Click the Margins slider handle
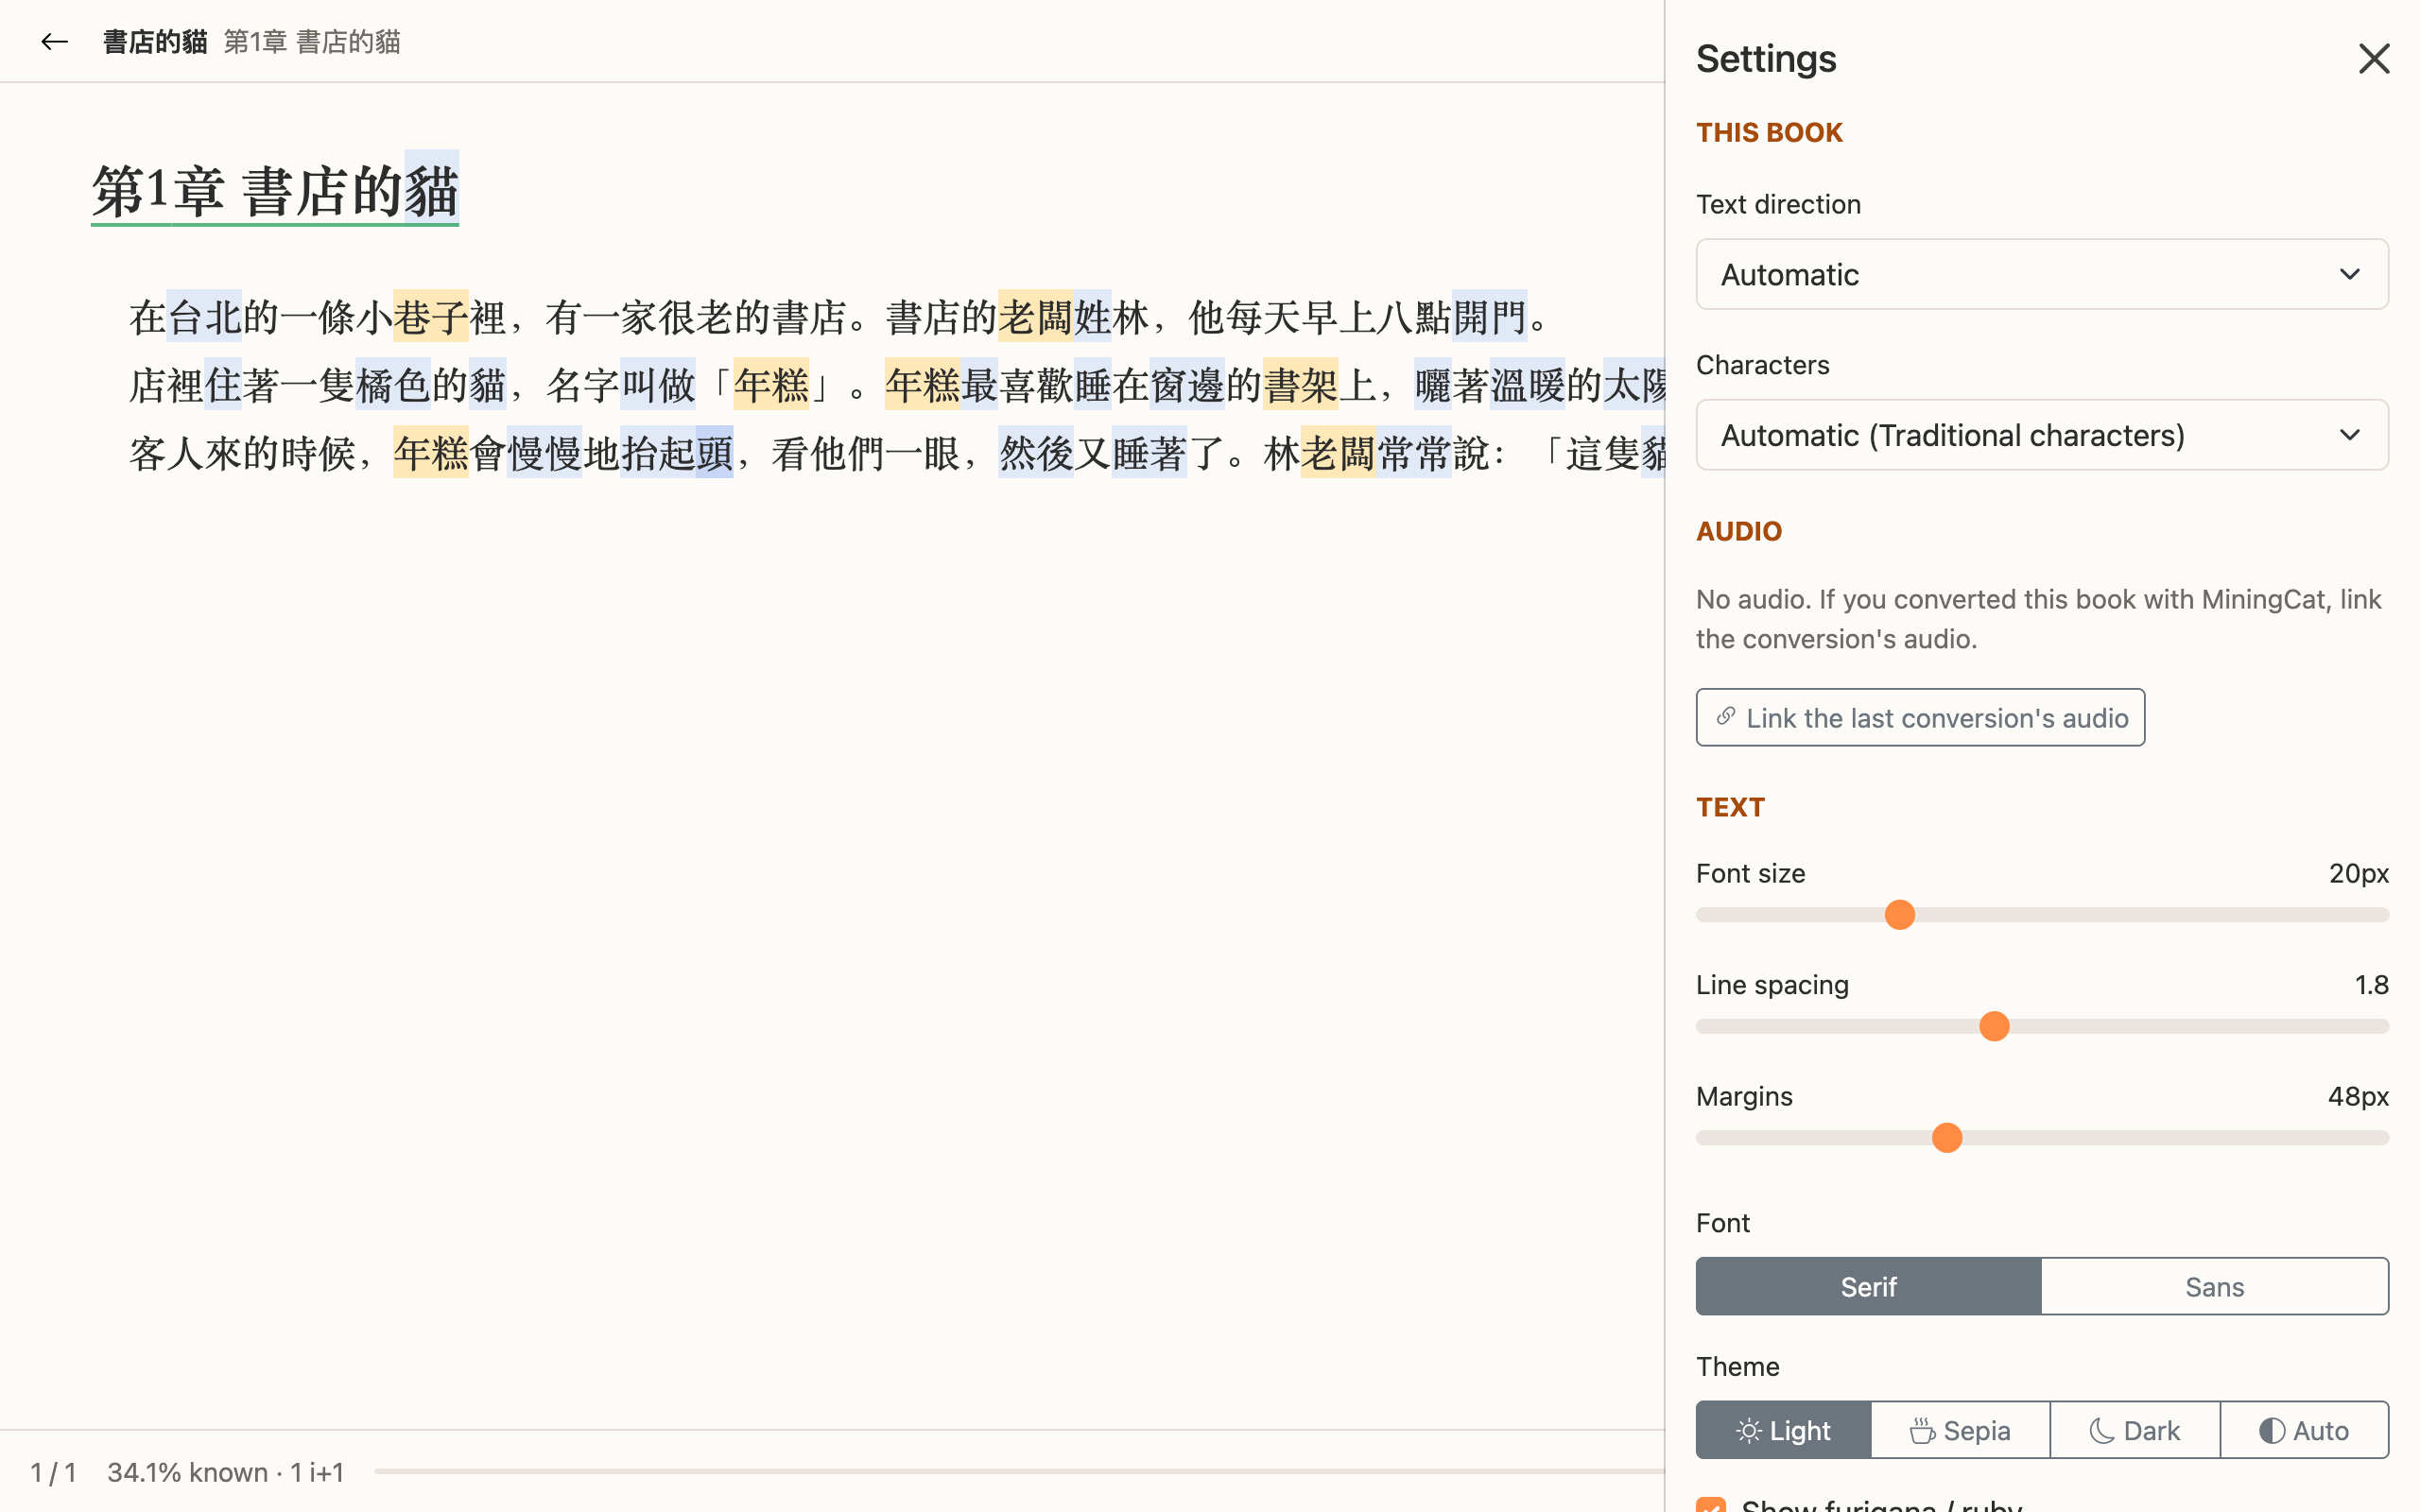Image resolution: width=2420 pixels, height=1512 pixels. coord(1946,1138)
